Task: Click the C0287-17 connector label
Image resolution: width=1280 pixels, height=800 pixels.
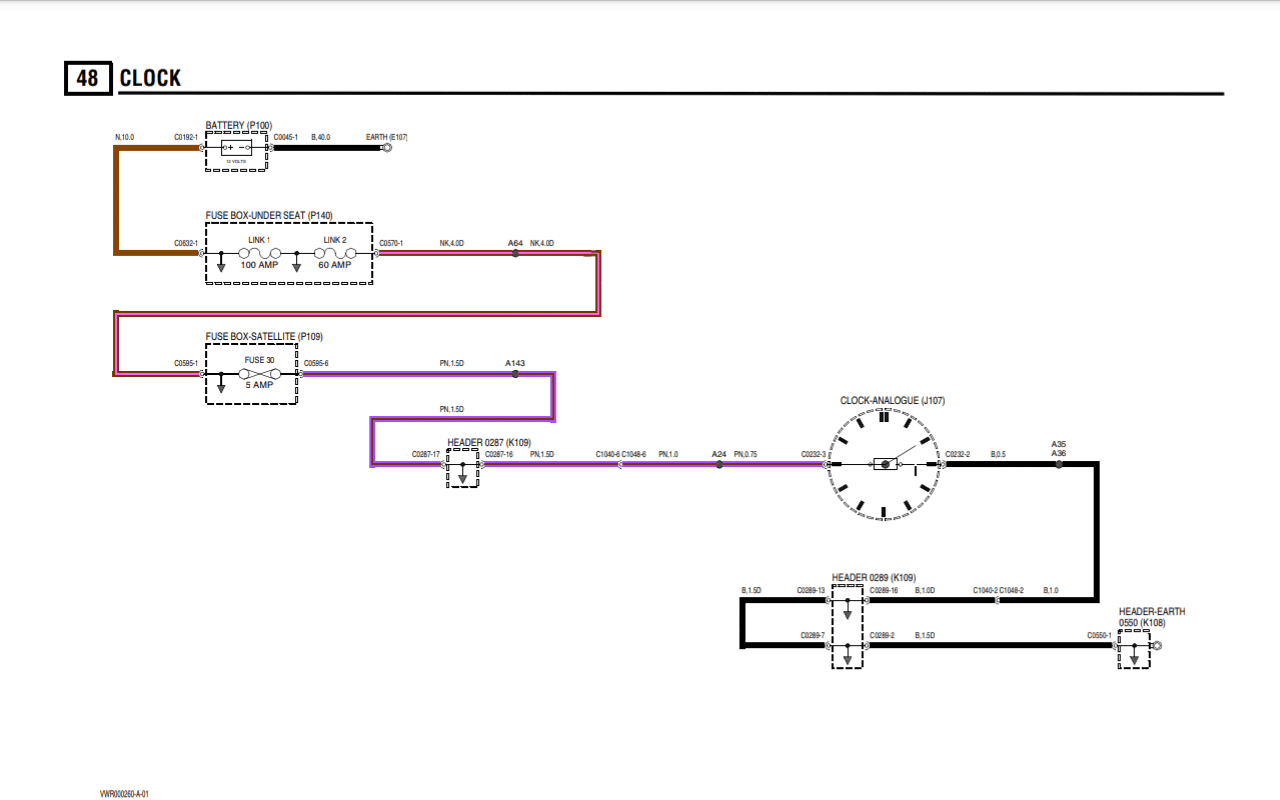Action: [426, 454]
